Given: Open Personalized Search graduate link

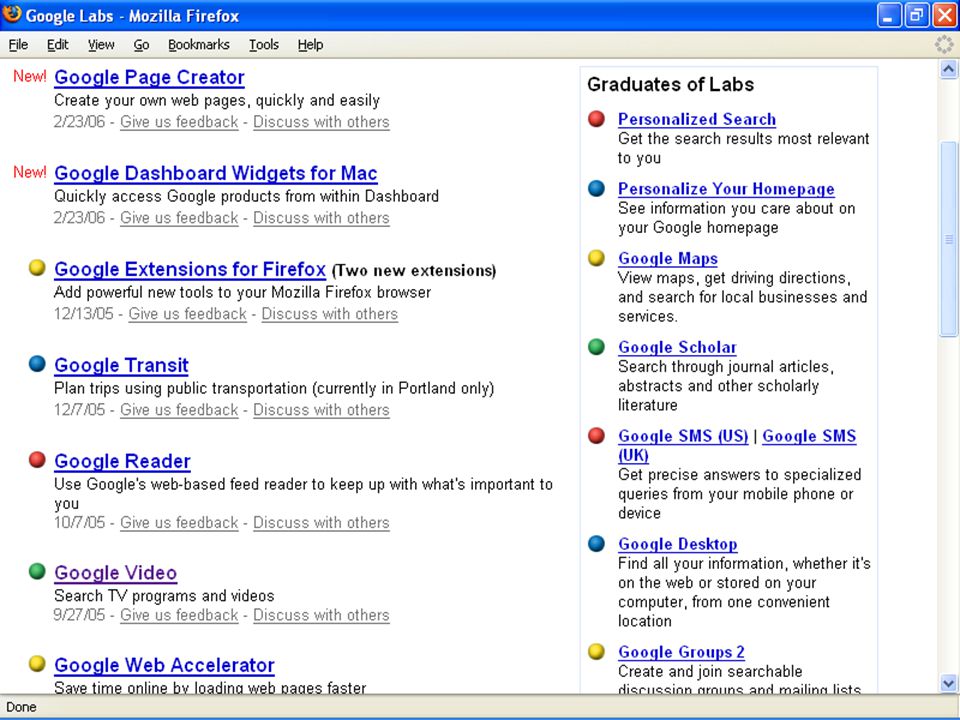Looking at the screenshot, I should pyautogui.click(x=697, y=119).
